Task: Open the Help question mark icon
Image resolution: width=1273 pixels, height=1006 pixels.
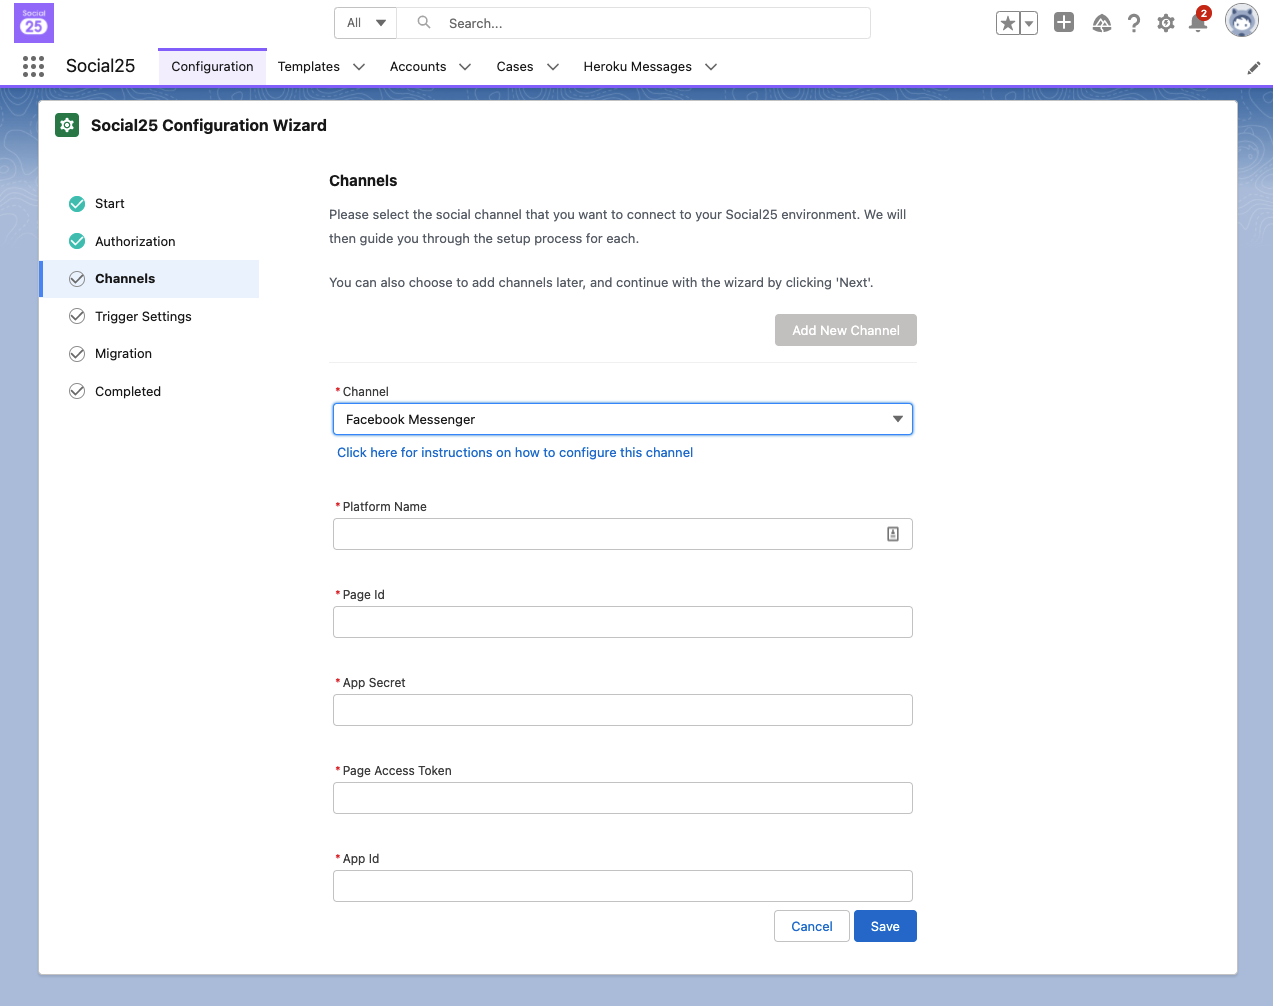Action: pyautogui.click(x=1133, y=23)
